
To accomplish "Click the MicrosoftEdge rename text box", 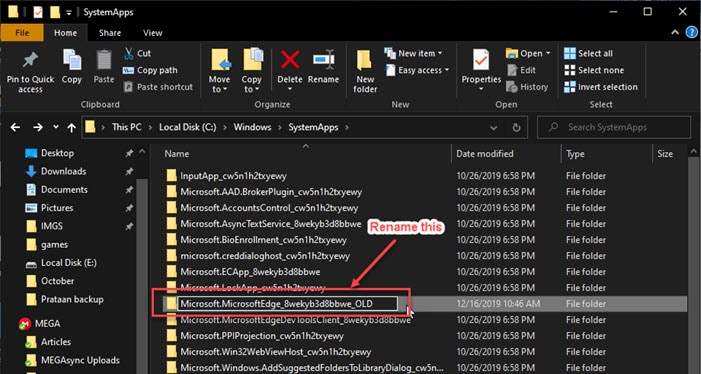I will click(x=287, y=304).
